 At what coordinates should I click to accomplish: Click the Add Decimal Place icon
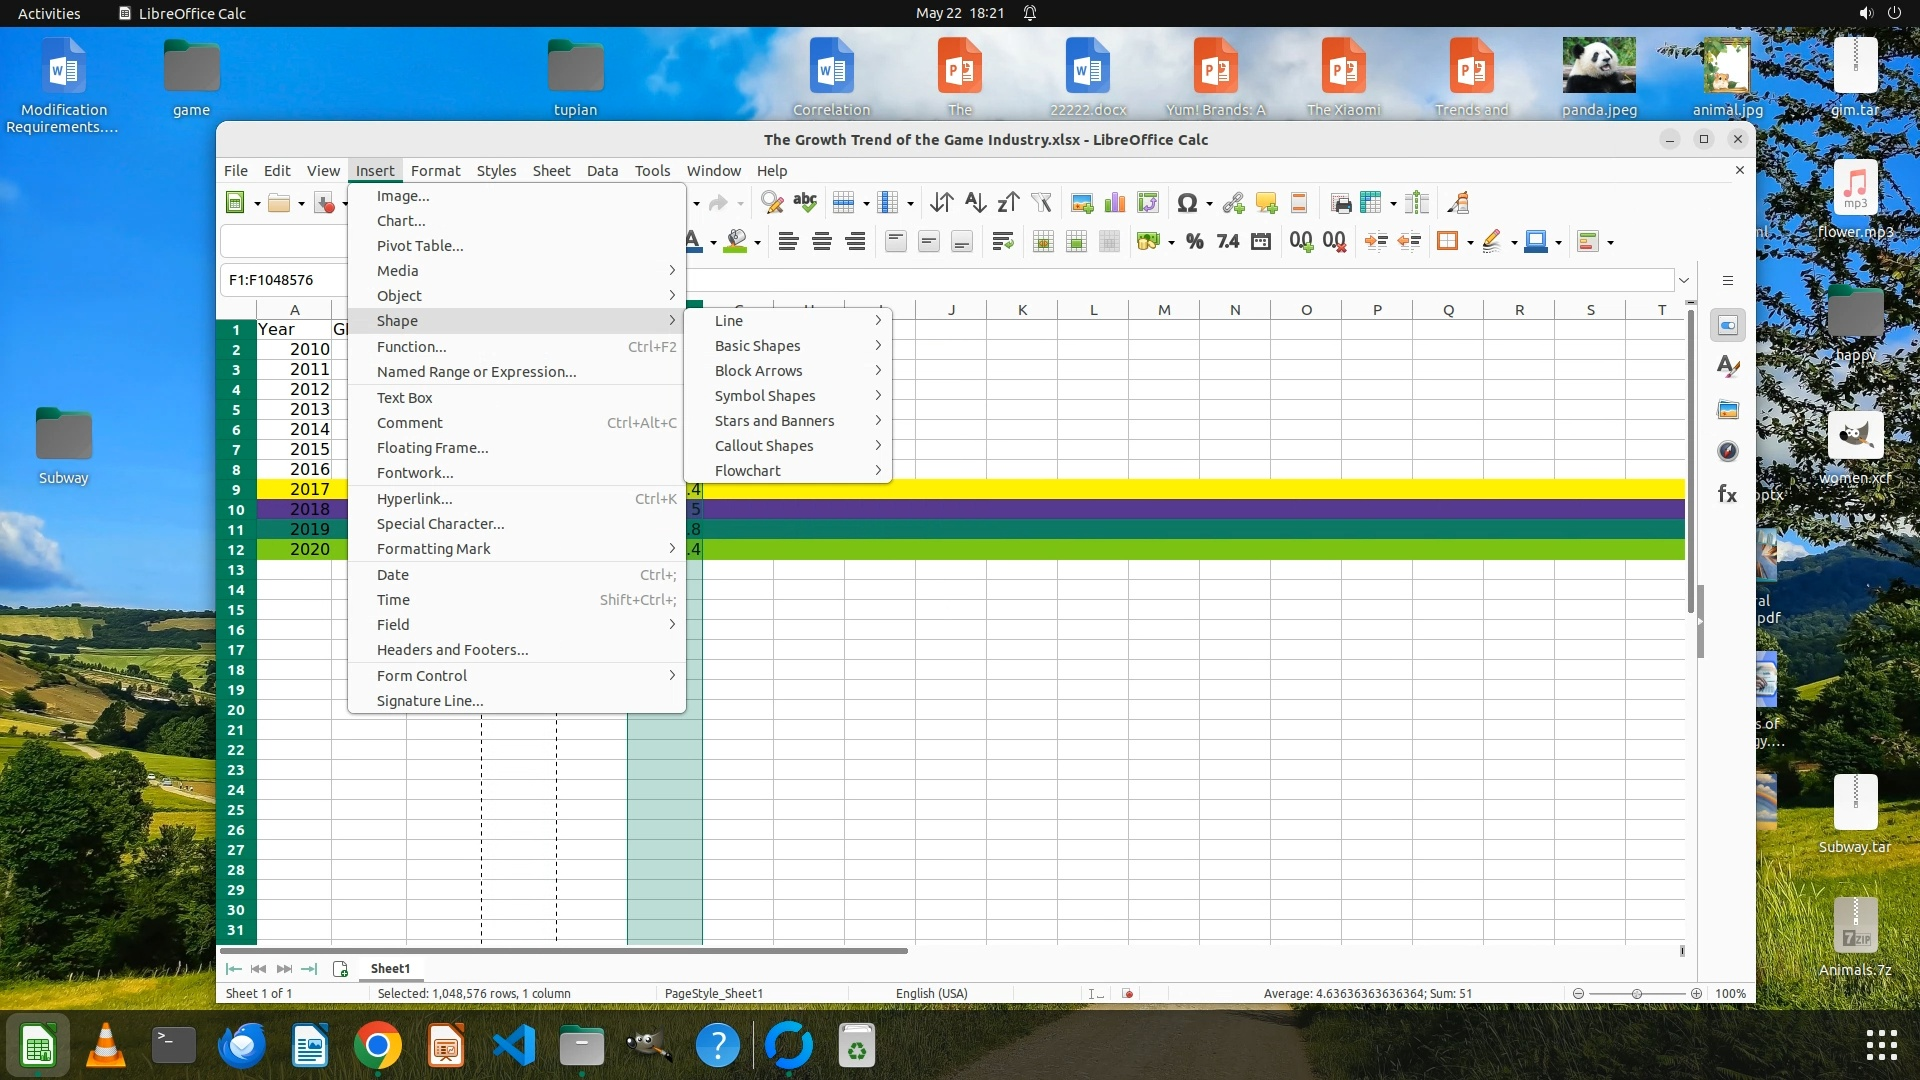point(1300,241)
